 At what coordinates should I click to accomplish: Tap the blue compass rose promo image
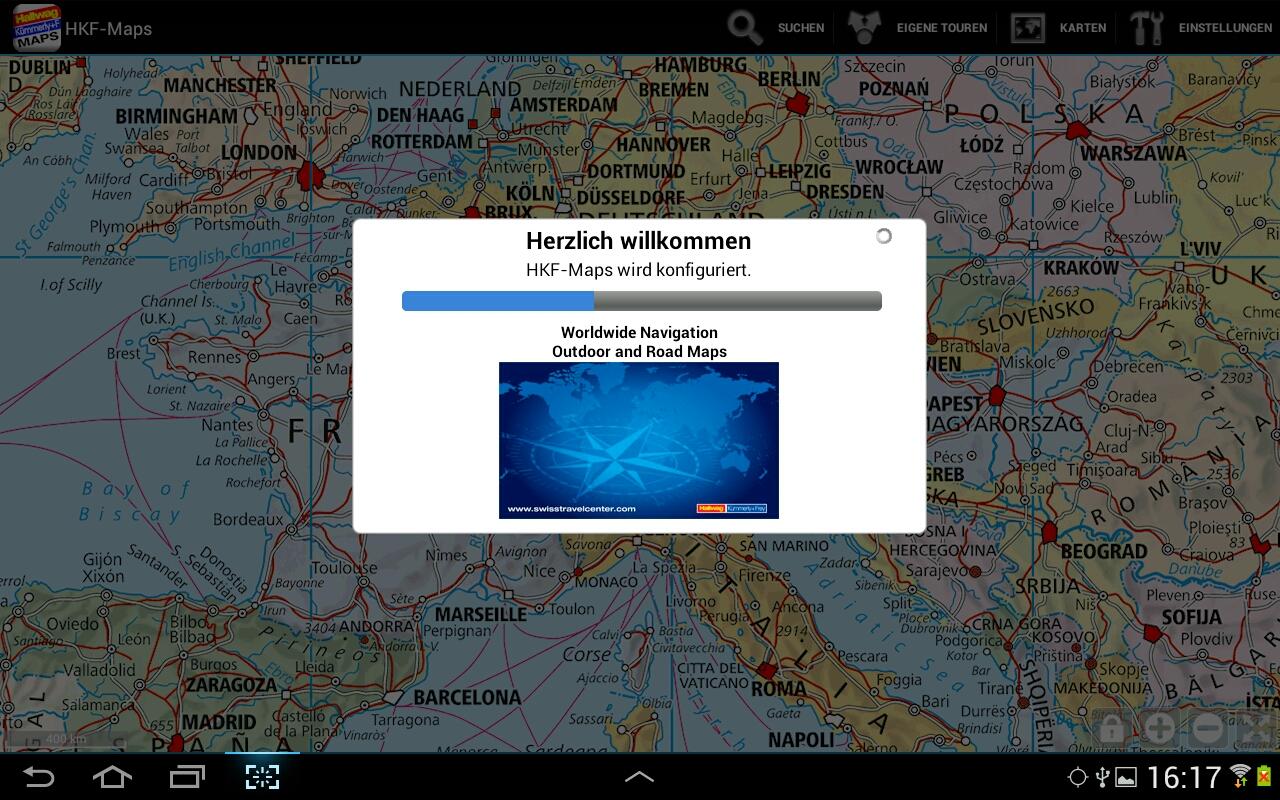tap(639, 440)
